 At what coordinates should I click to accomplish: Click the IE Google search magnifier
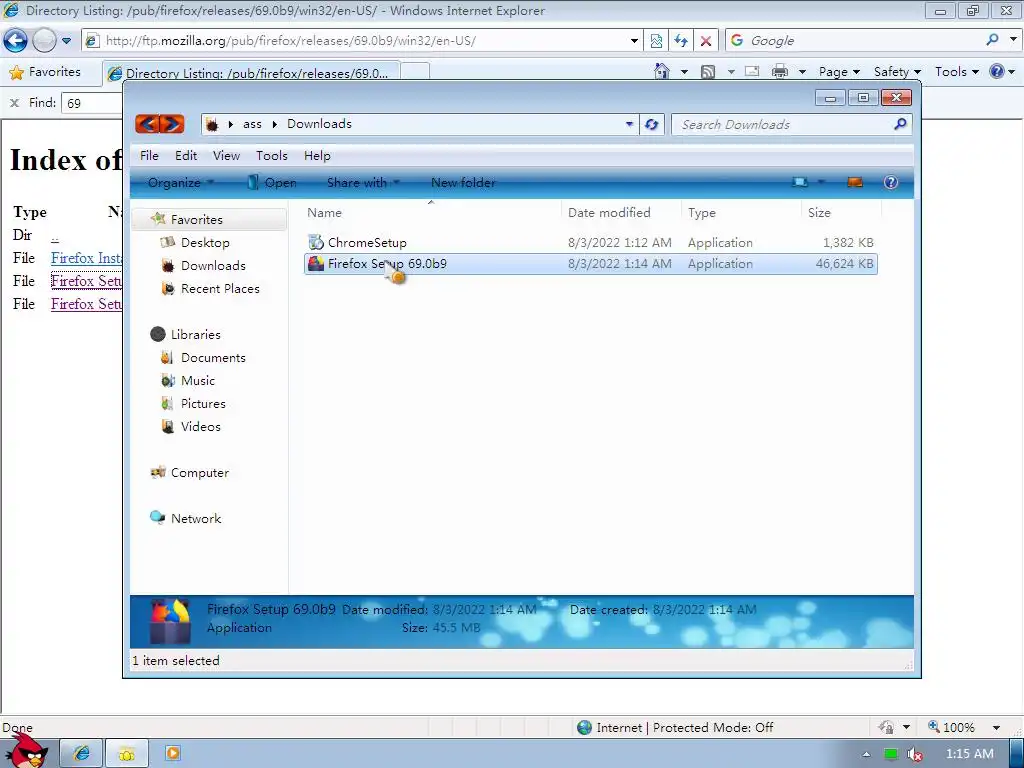point(993,40)
